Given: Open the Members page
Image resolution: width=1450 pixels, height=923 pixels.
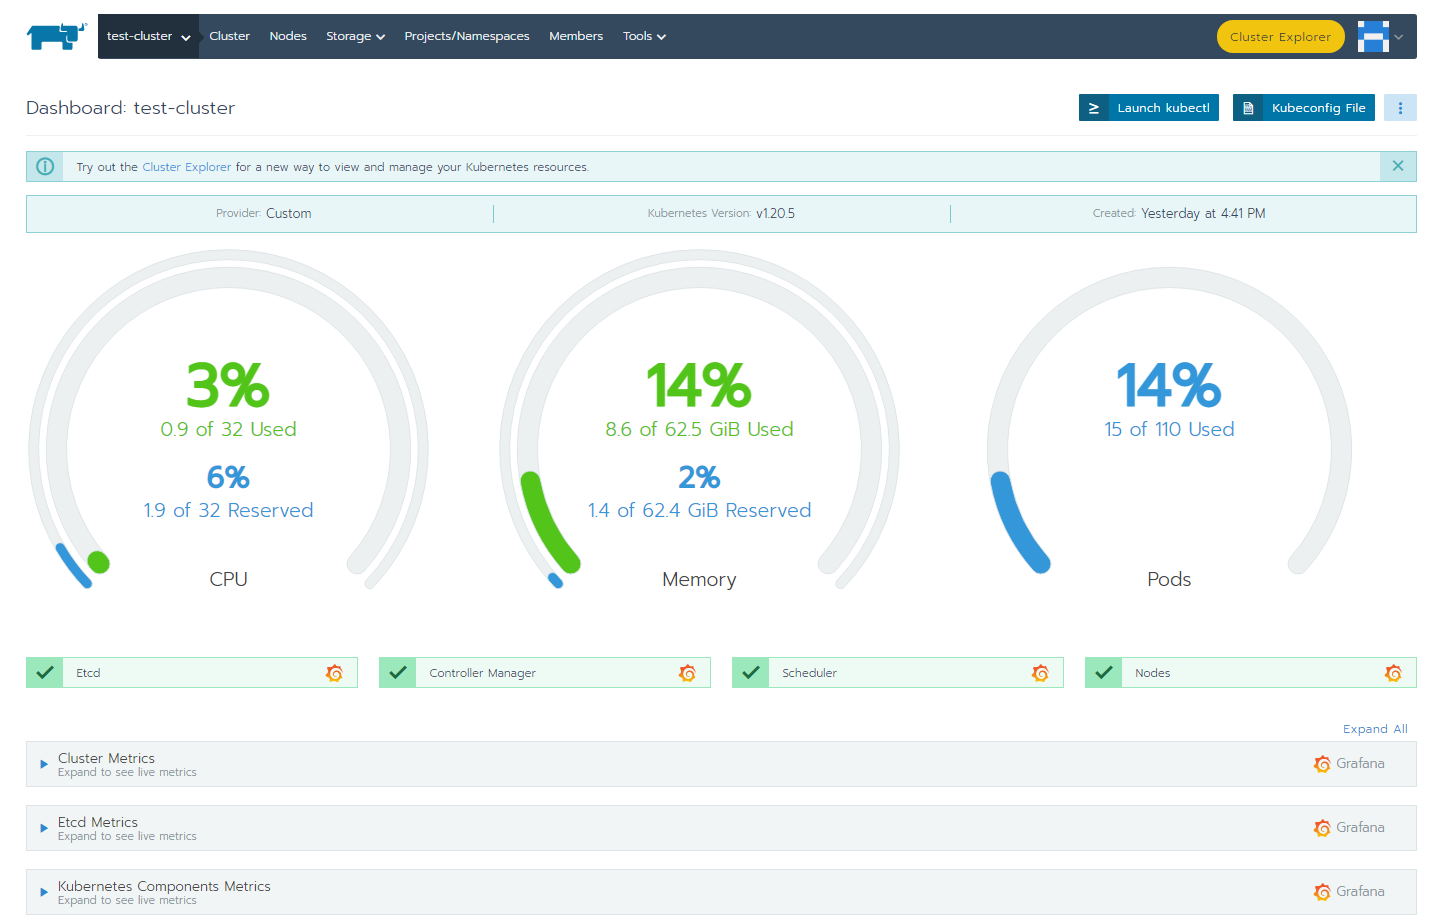Looking at the screenshot, I should click(x=576, y=36).
